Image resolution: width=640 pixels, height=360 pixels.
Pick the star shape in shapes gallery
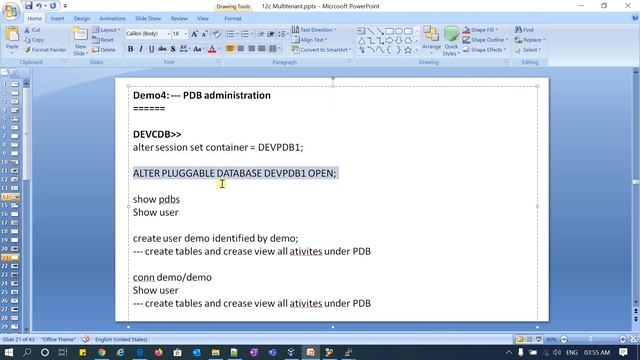click(408, 50)
